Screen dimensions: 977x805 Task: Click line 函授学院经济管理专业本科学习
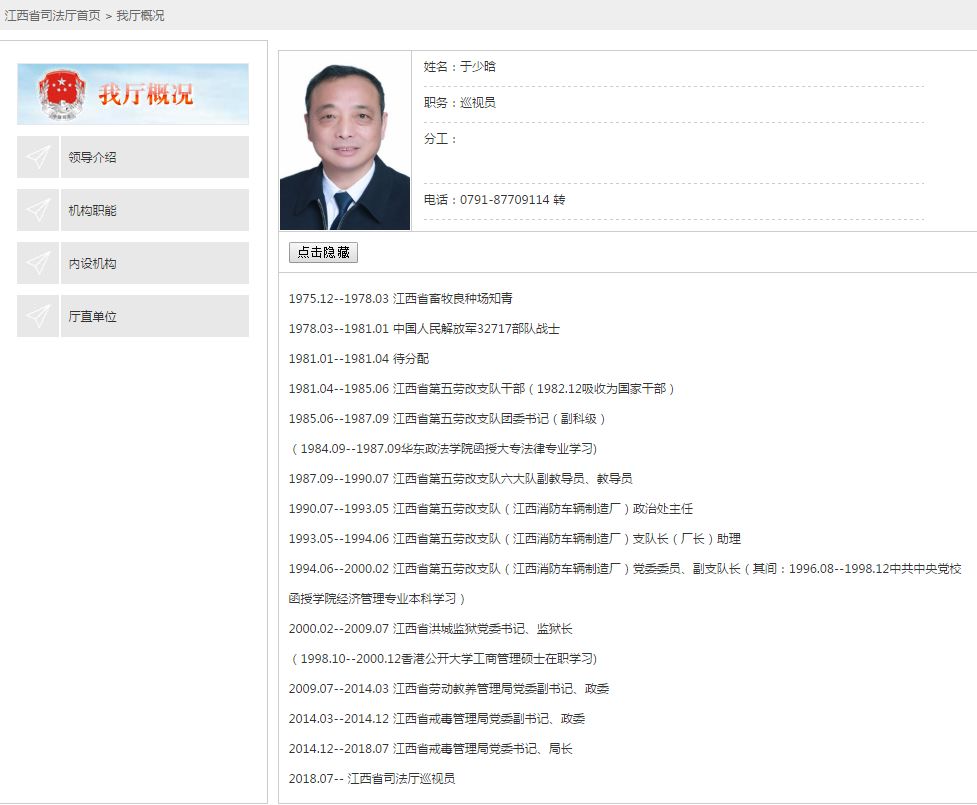(377, 598)
